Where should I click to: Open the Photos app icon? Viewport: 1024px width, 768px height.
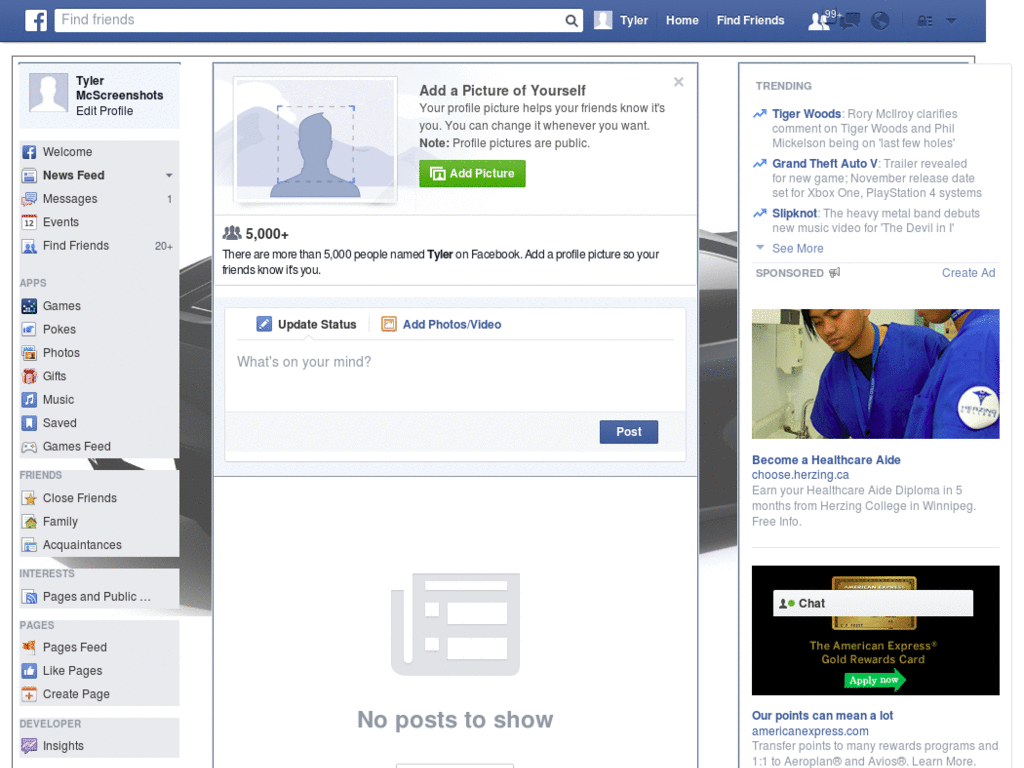click(29, 353)
